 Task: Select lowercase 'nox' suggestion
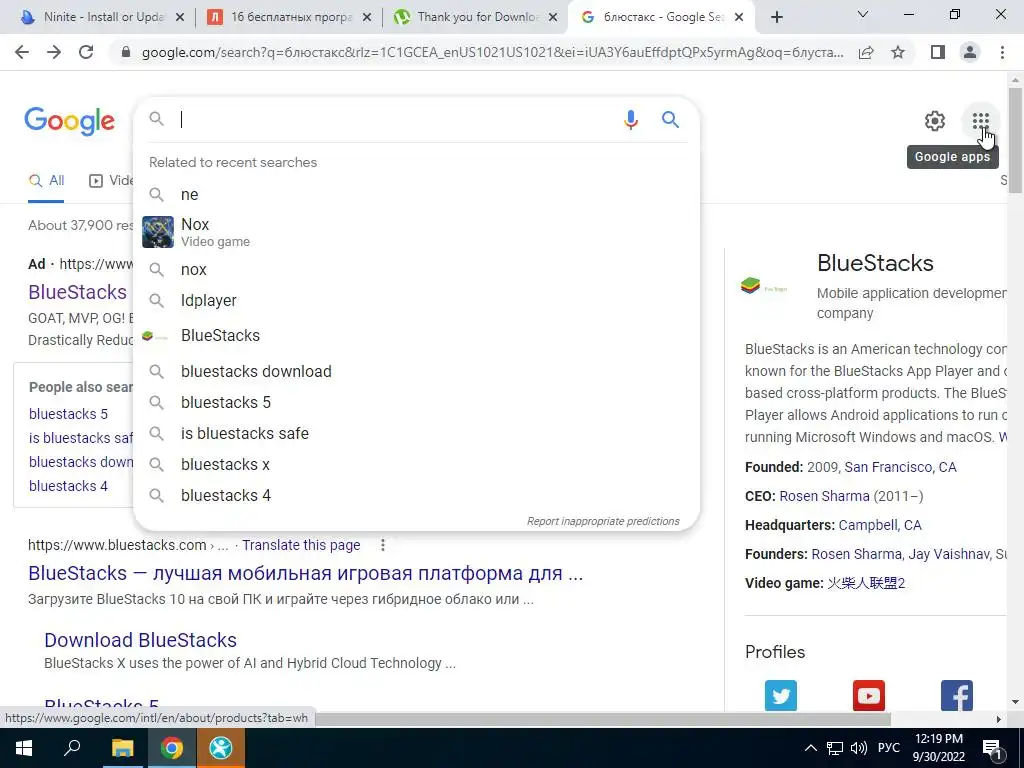tap(416, 270)
